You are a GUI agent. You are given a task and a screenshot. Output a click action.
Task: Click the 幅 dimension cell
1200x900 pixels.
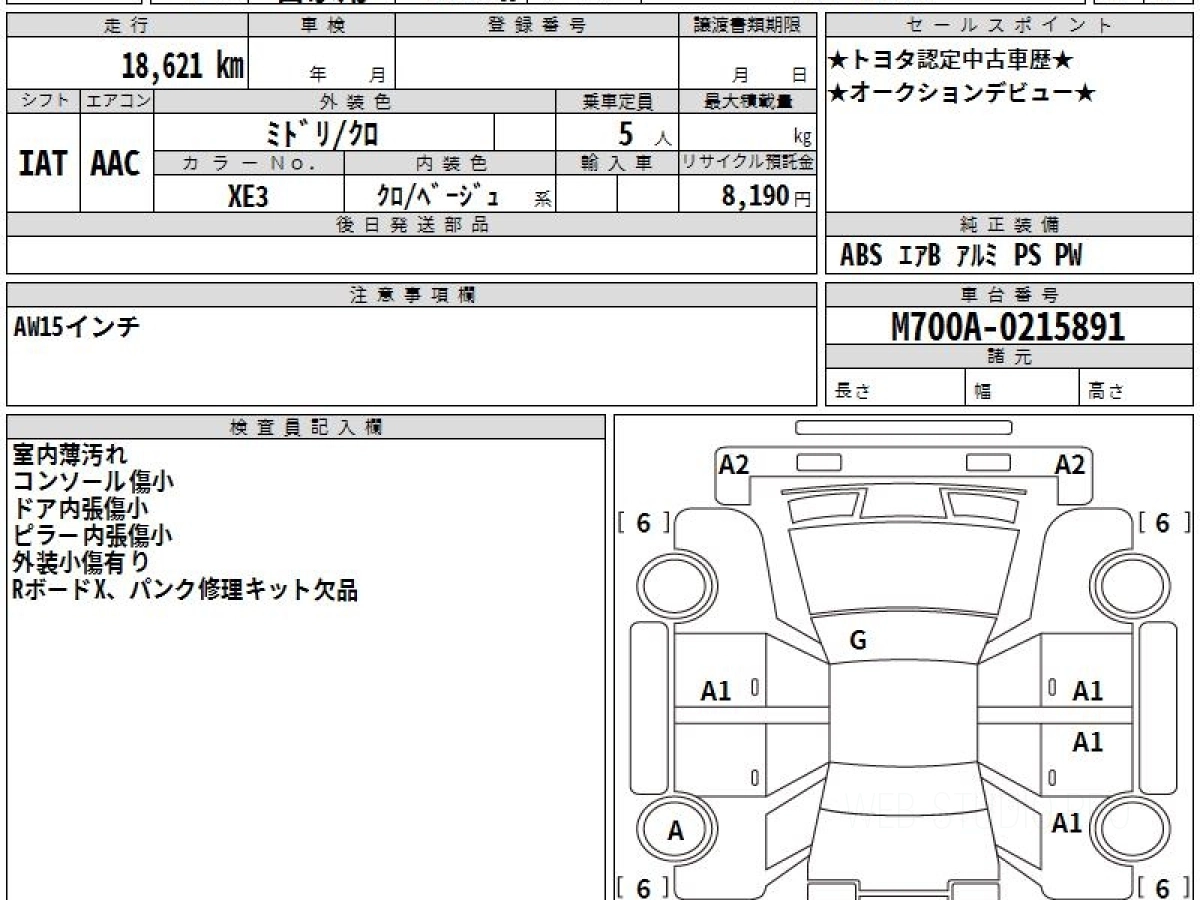(1022, 388)
